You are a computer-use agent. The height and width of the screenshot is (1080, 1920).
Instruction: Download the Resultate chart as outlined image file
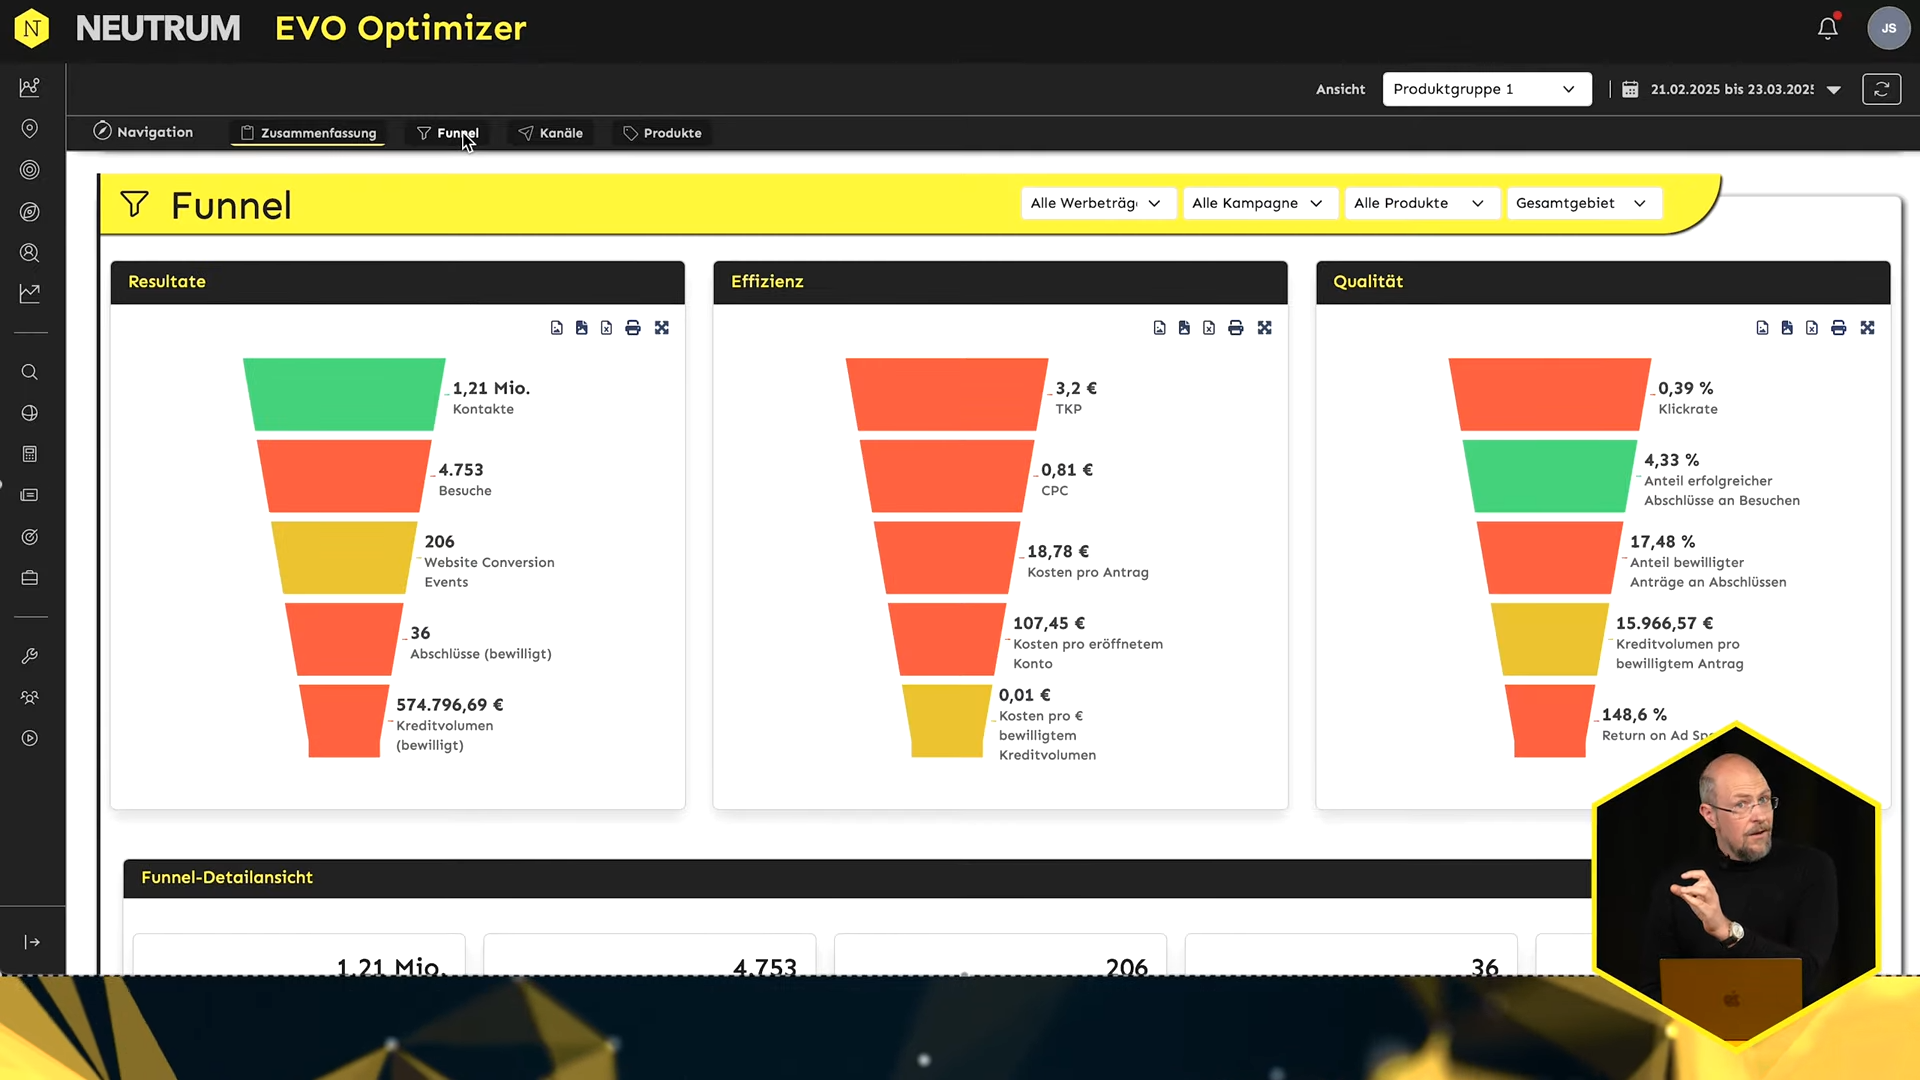[557, 328]
